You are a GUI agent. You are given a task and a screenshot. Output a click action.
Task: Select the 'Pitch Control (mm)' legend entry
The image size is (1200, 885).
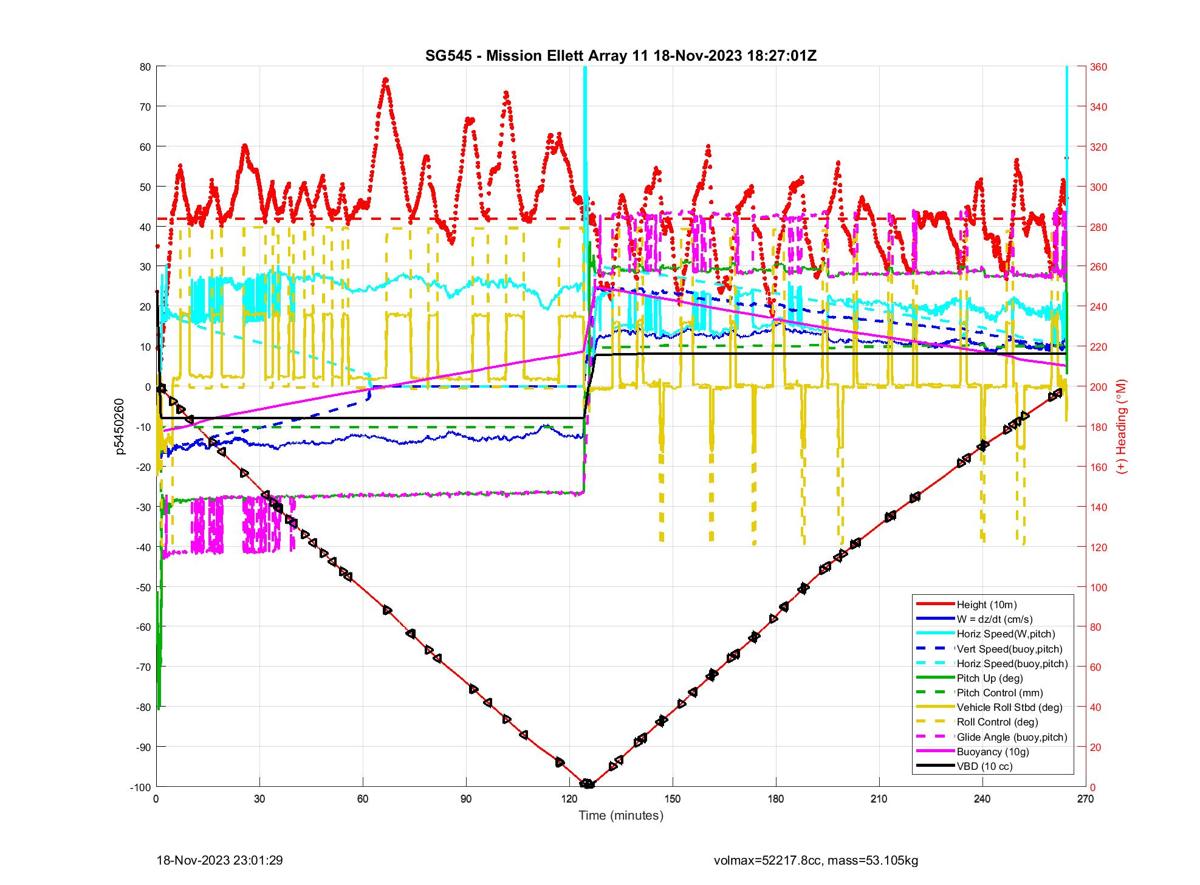coord(998,692)
